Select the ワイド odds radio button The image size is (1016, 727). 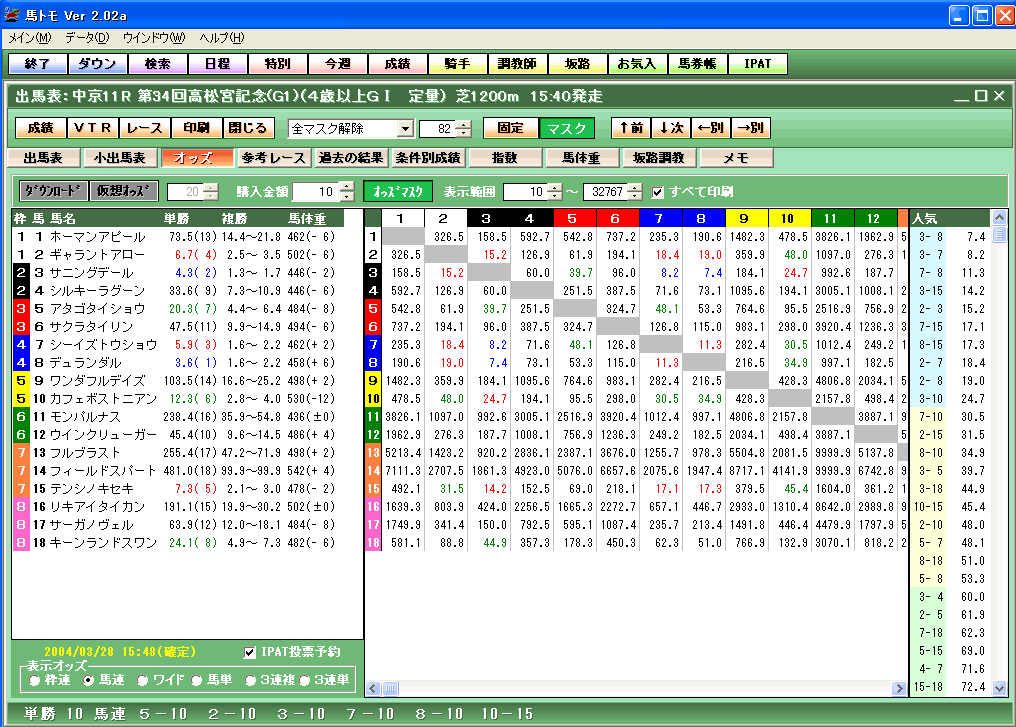click(x=141, y=680)
